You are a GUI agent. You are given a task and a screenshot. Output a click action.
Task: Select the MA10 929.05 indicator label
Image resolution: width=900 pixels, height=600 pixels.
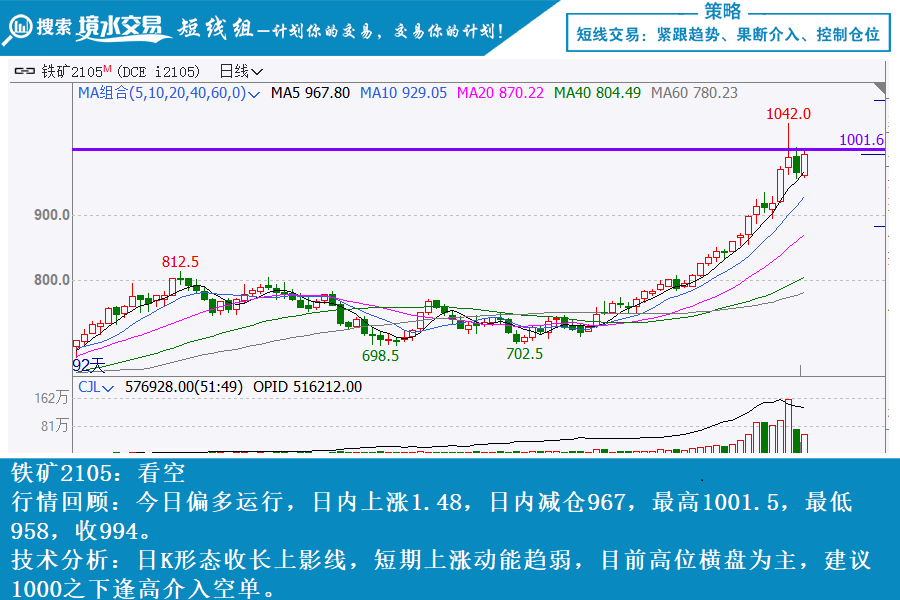pos(403,93)
